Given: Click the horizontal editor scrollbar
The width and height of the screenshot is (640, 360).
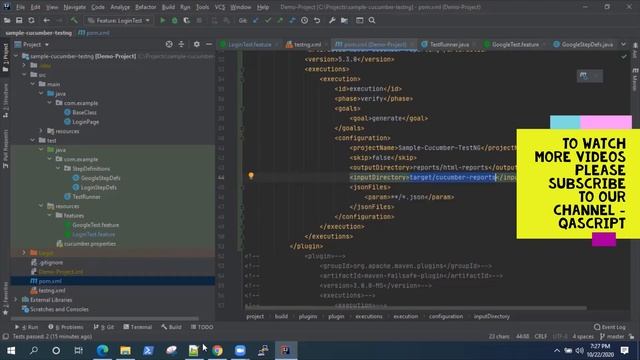Looking at the screenshot, I should pyautogui.click(x=416, y=308).
